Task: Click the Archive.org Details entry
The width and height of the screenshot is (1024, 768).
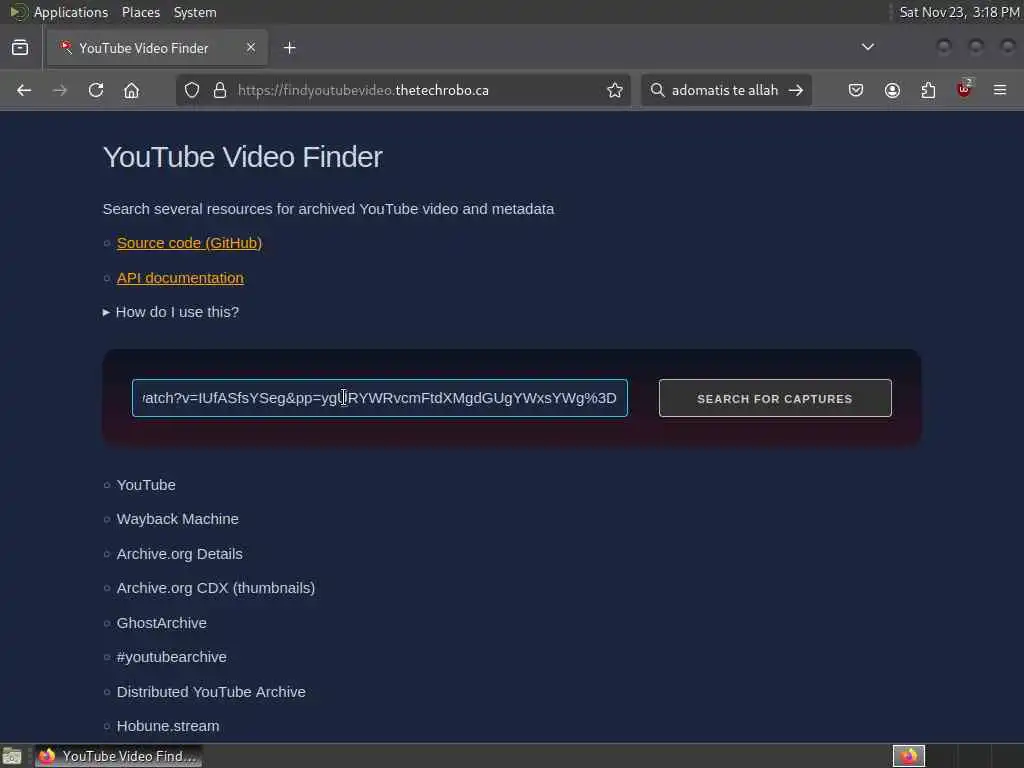Action: [180, 554]
